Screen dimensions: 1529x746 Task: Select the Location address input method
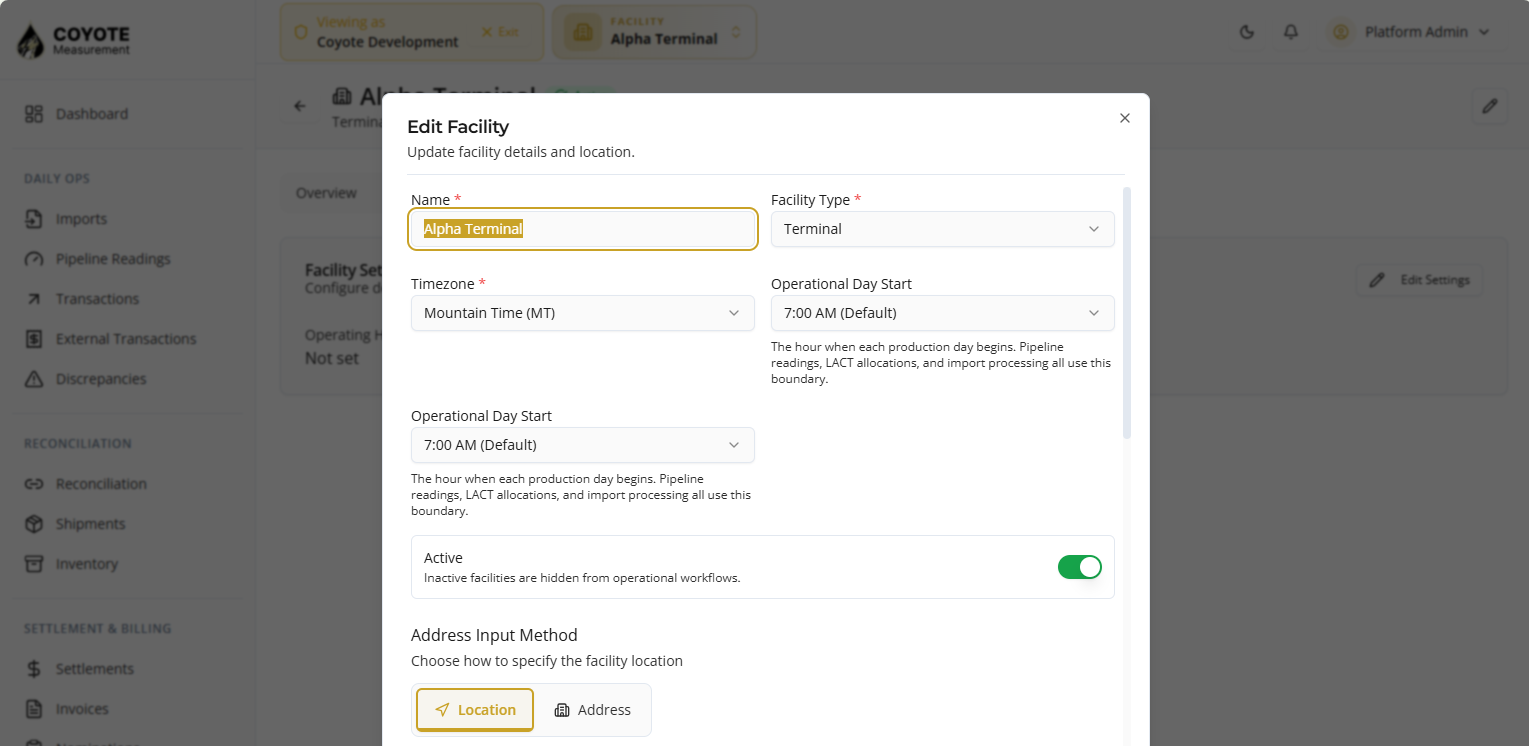[475, 710]
